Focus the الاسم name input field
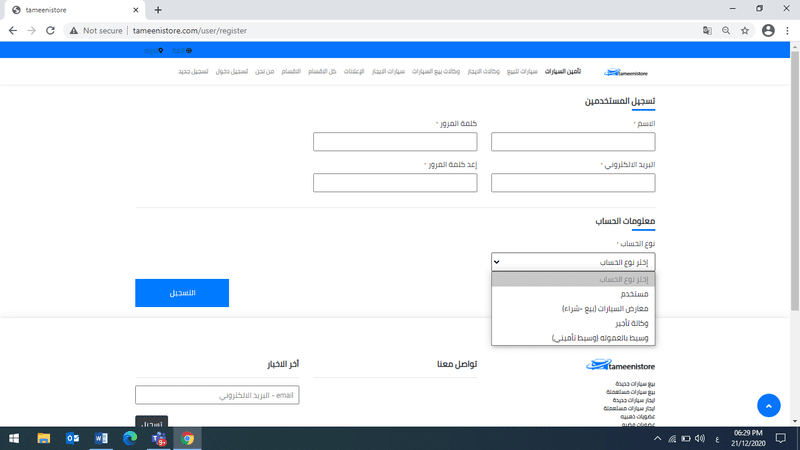This screenshot has height=450, width=800. click(x=573, y=141)
